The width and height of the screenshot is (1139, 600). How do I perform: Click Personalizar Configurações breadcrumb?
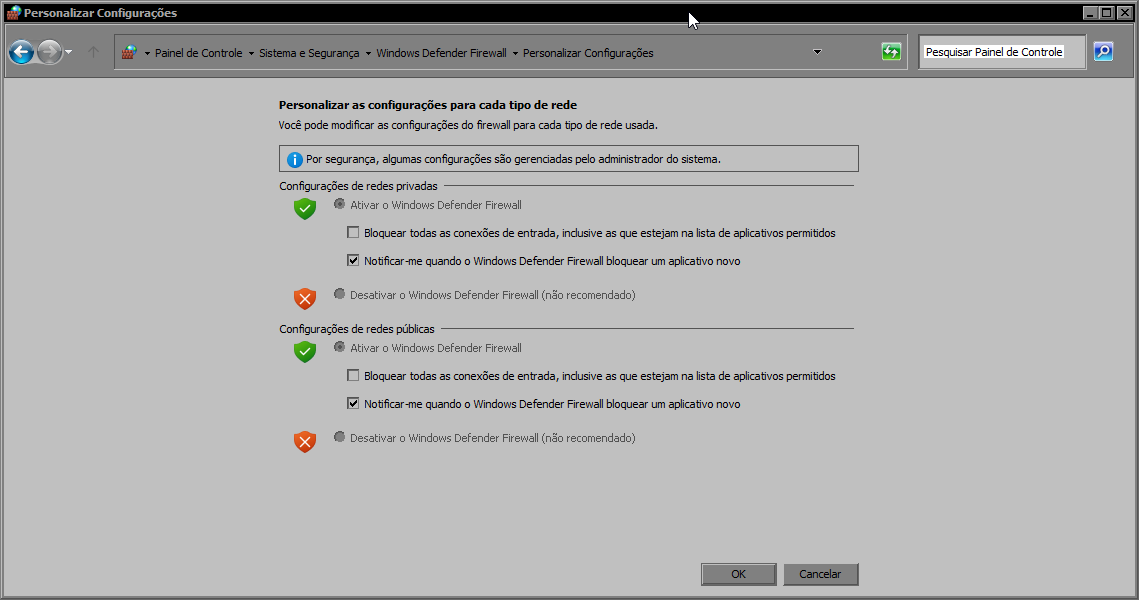click(588, 53)
